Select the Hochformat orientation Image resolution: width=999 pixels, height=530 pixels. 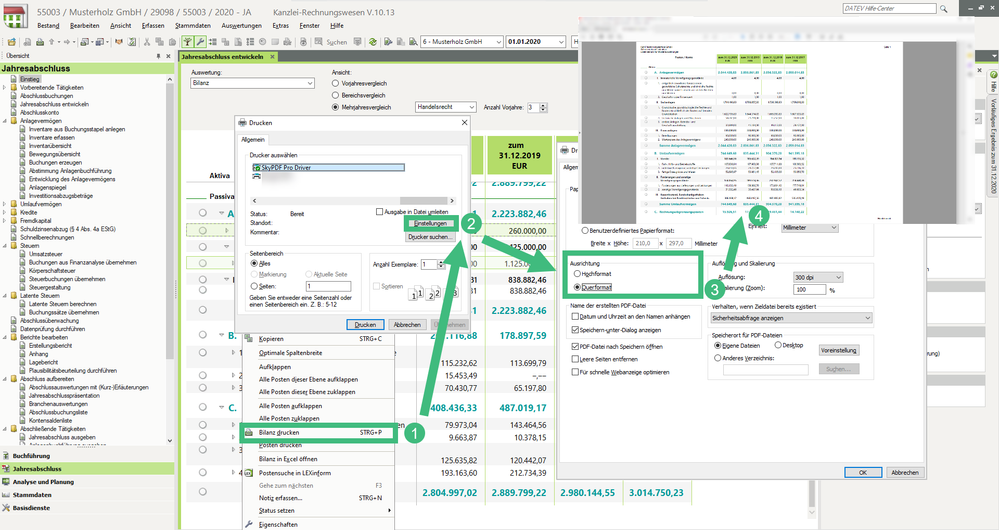pyautogui.click(x=577, y=274)
